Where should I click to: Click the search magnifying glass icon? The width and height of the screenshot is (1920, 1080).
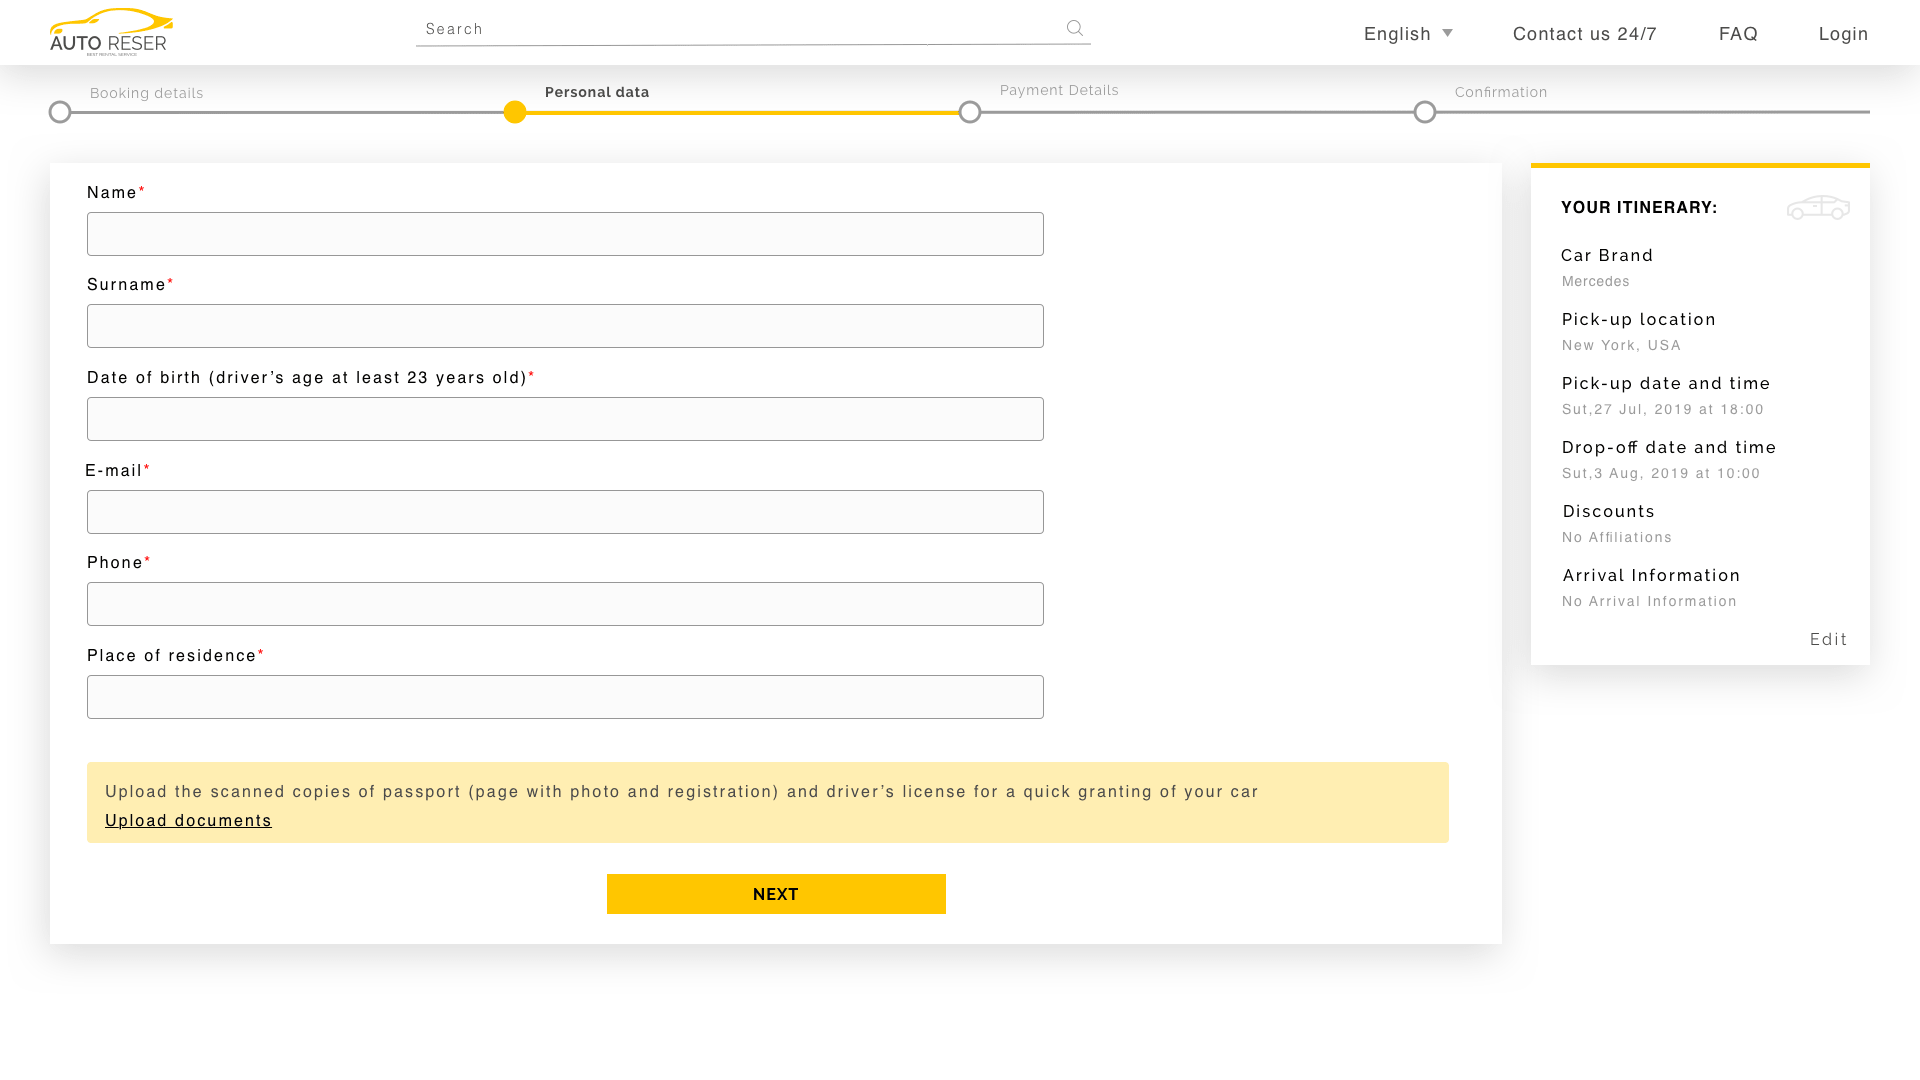[x=1074, y=28]
